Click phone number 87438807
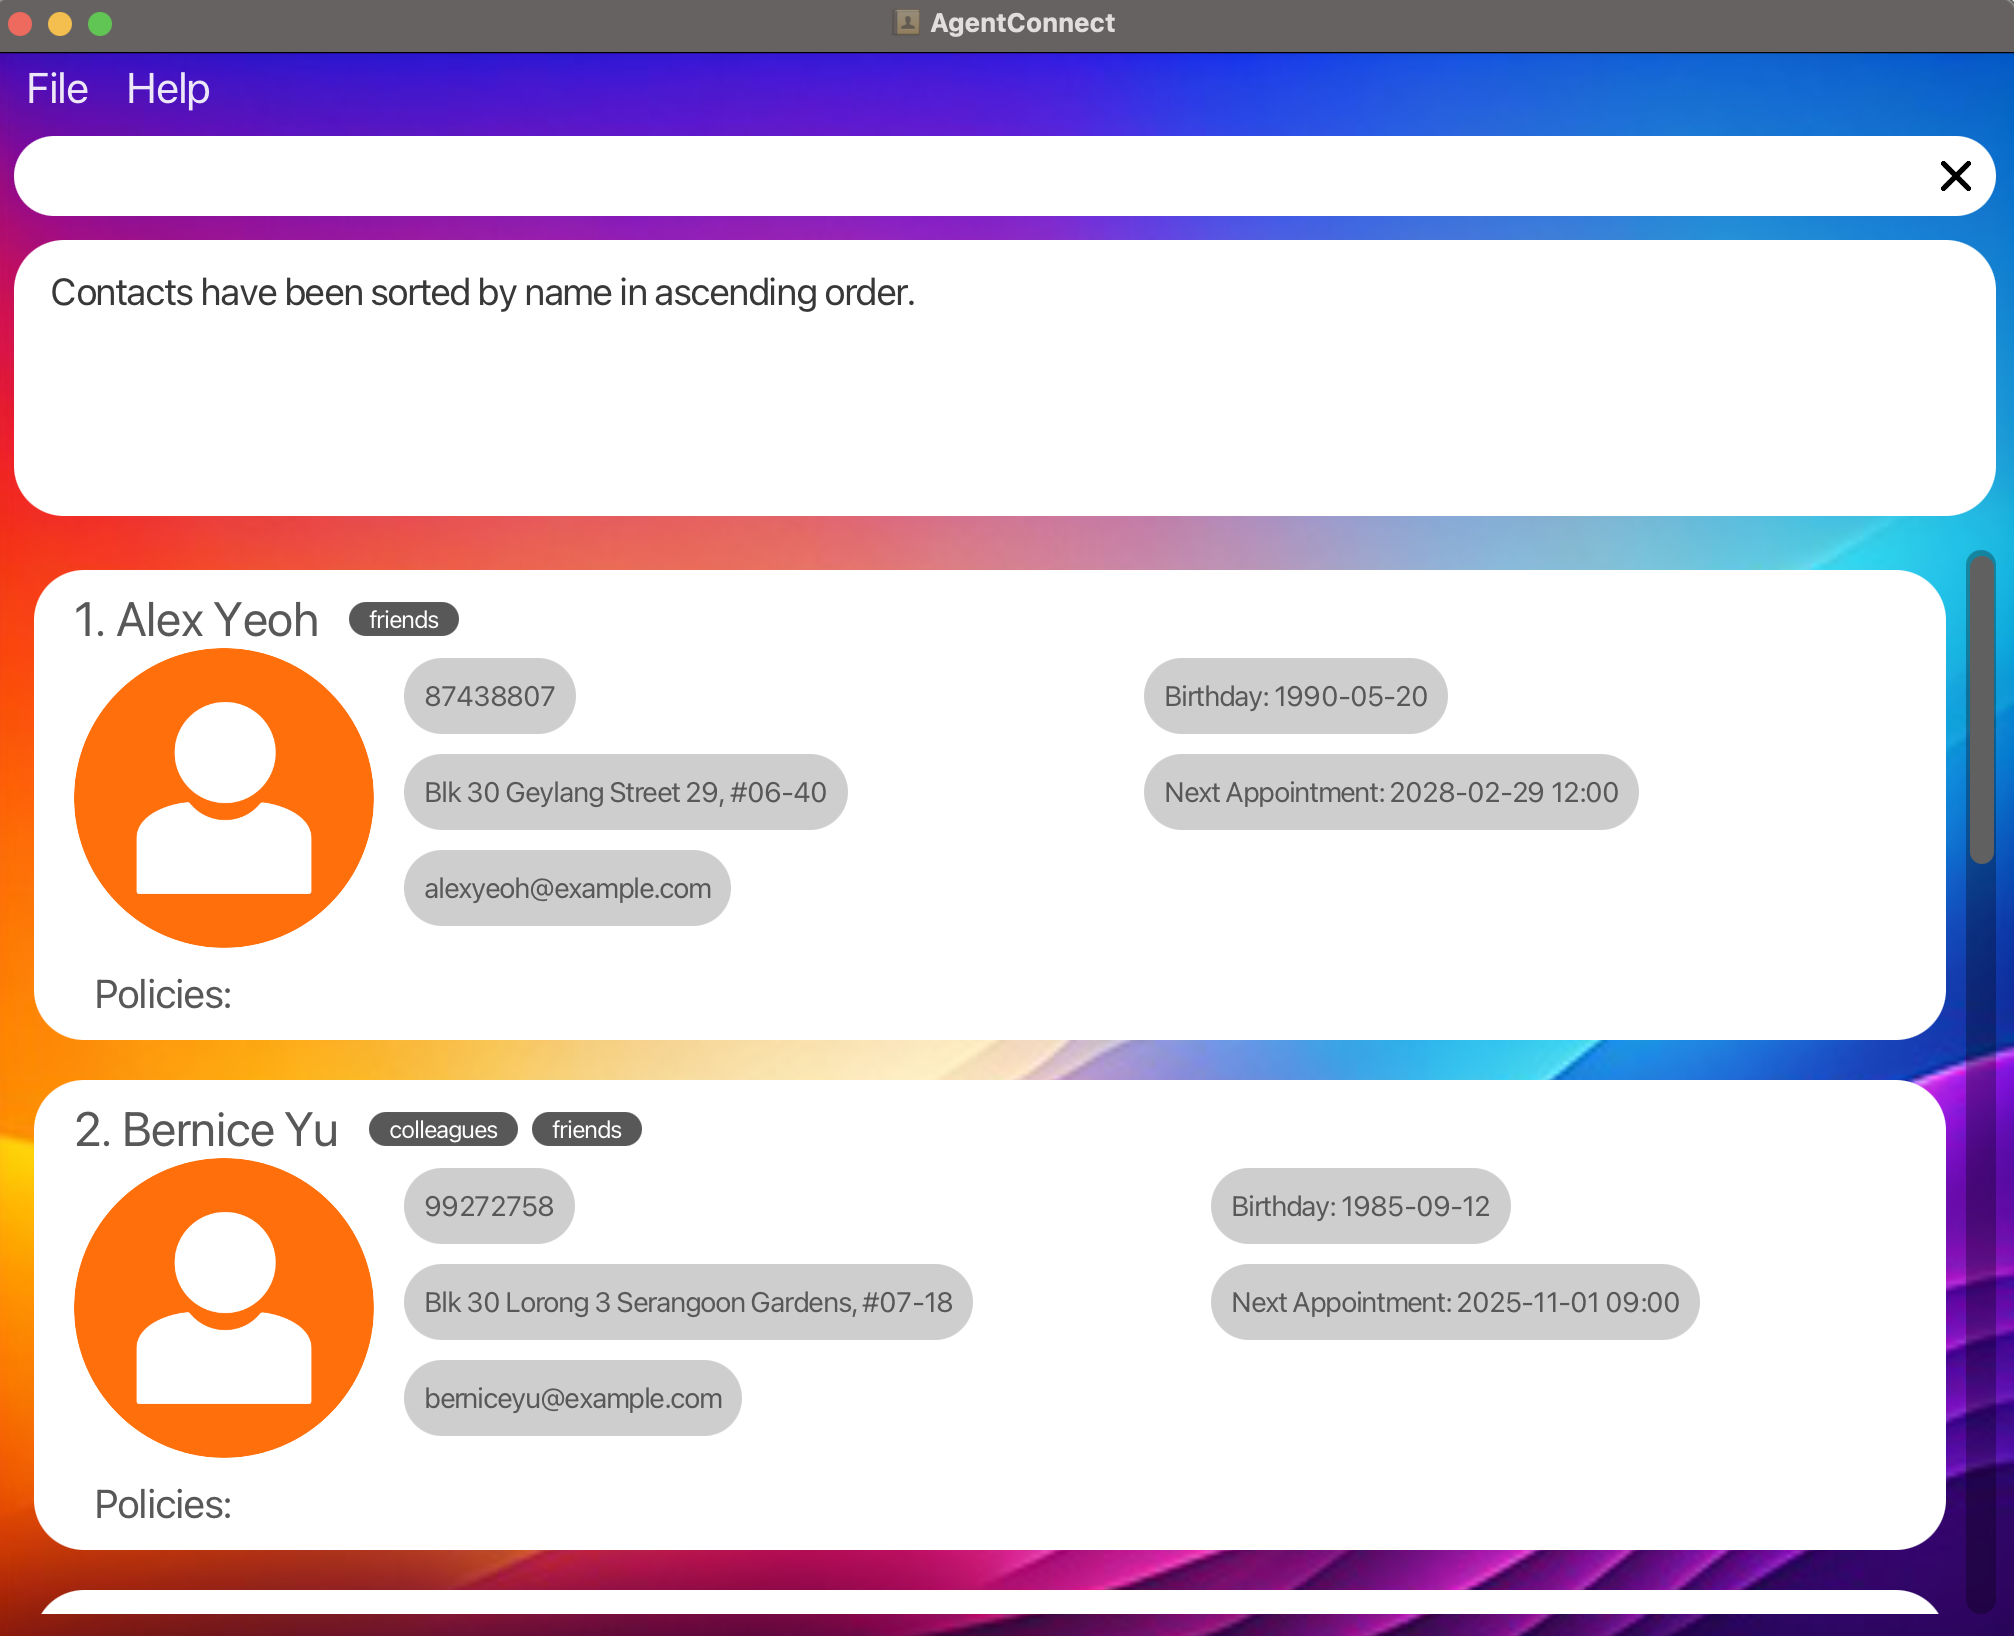Screen dimensions: 2014x1636 click(x=490, y=696)
